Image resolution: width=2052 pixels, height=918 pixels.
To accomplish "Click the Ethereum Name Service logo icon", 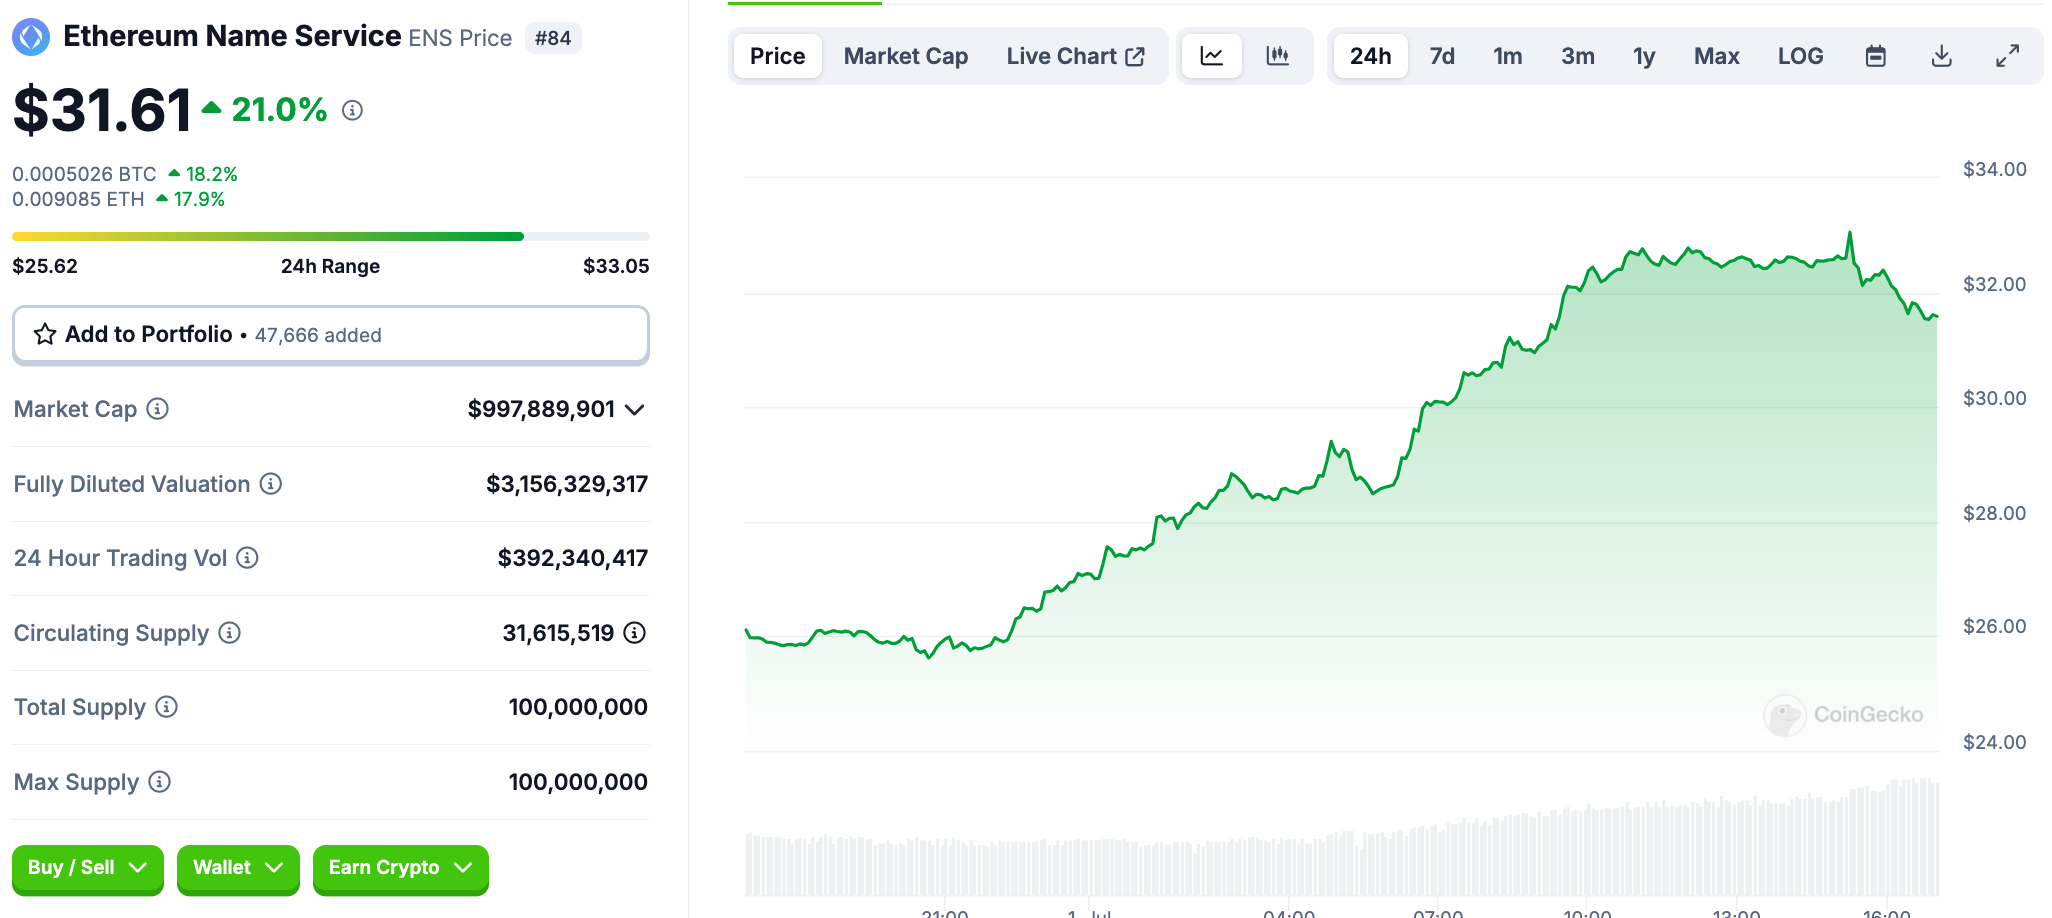I will coord(31,37).
